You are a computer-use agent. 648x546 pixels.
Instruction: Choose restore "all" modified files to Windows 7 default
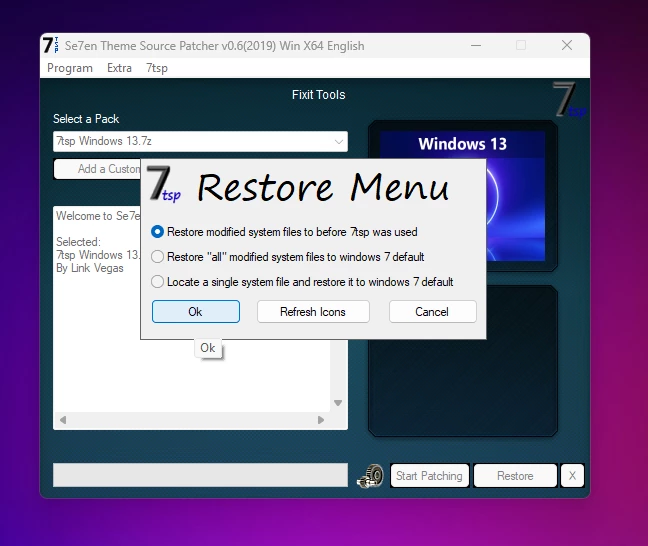(157, 257)
